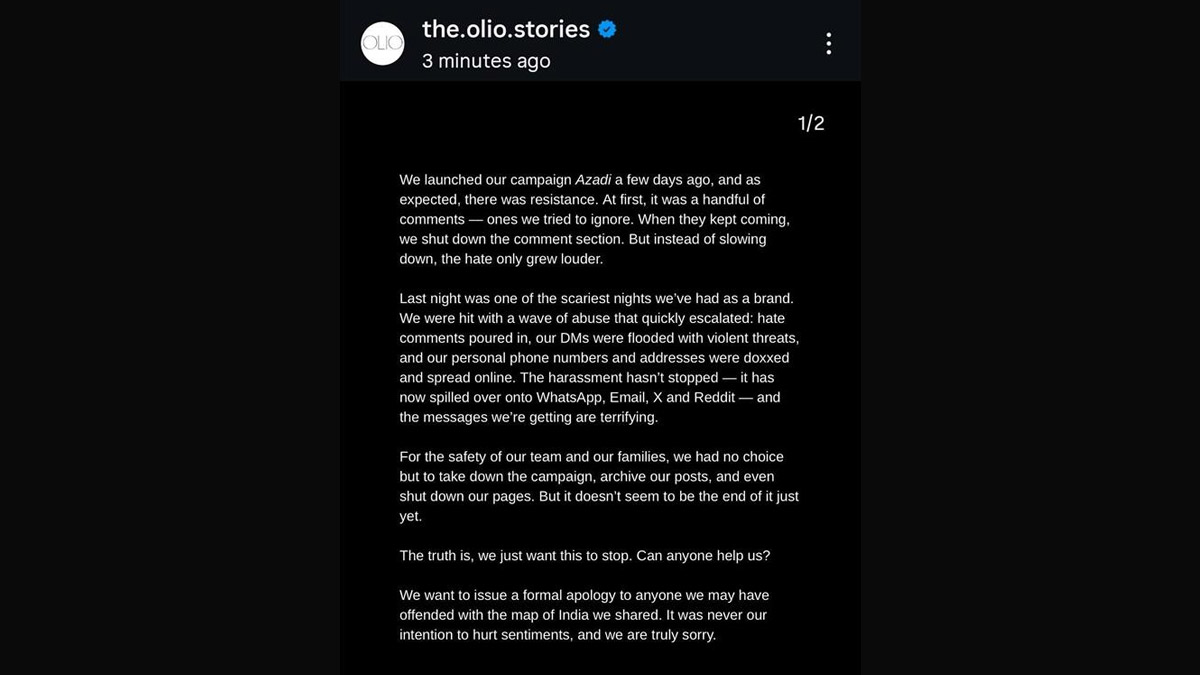Click the lone word "yet." in third paragraph
The image size is (1200, 675).
[411, 516]
